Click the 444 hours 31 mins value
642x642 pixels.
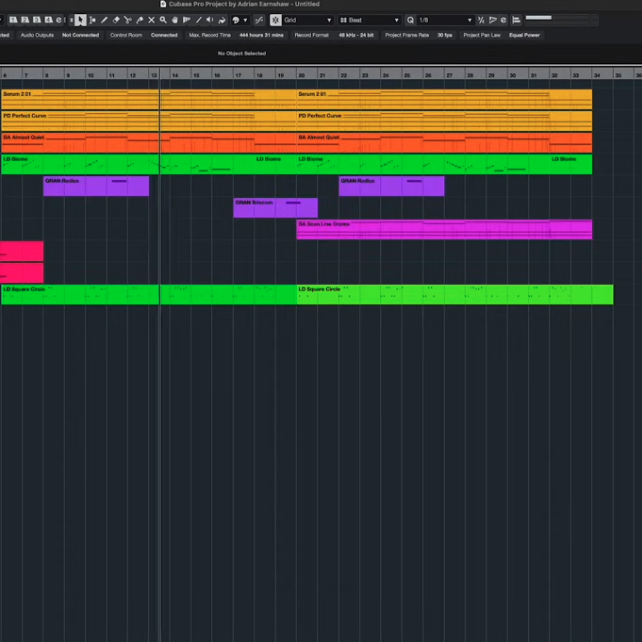[261, 35]
